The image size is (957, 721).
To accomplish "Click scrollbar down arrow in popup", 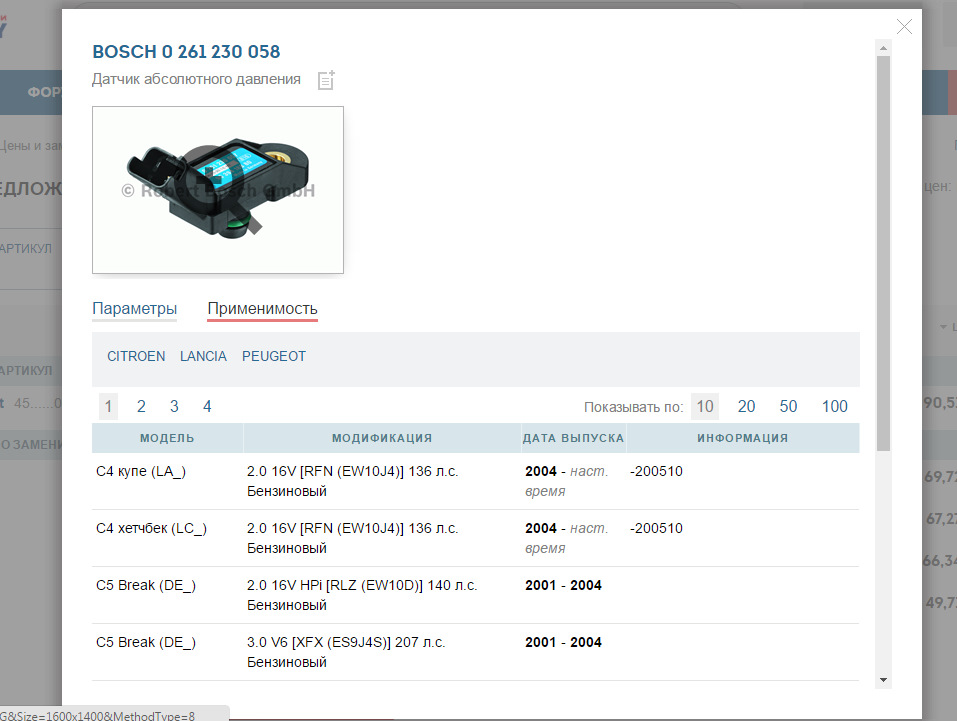I will (x=883, y=680).
